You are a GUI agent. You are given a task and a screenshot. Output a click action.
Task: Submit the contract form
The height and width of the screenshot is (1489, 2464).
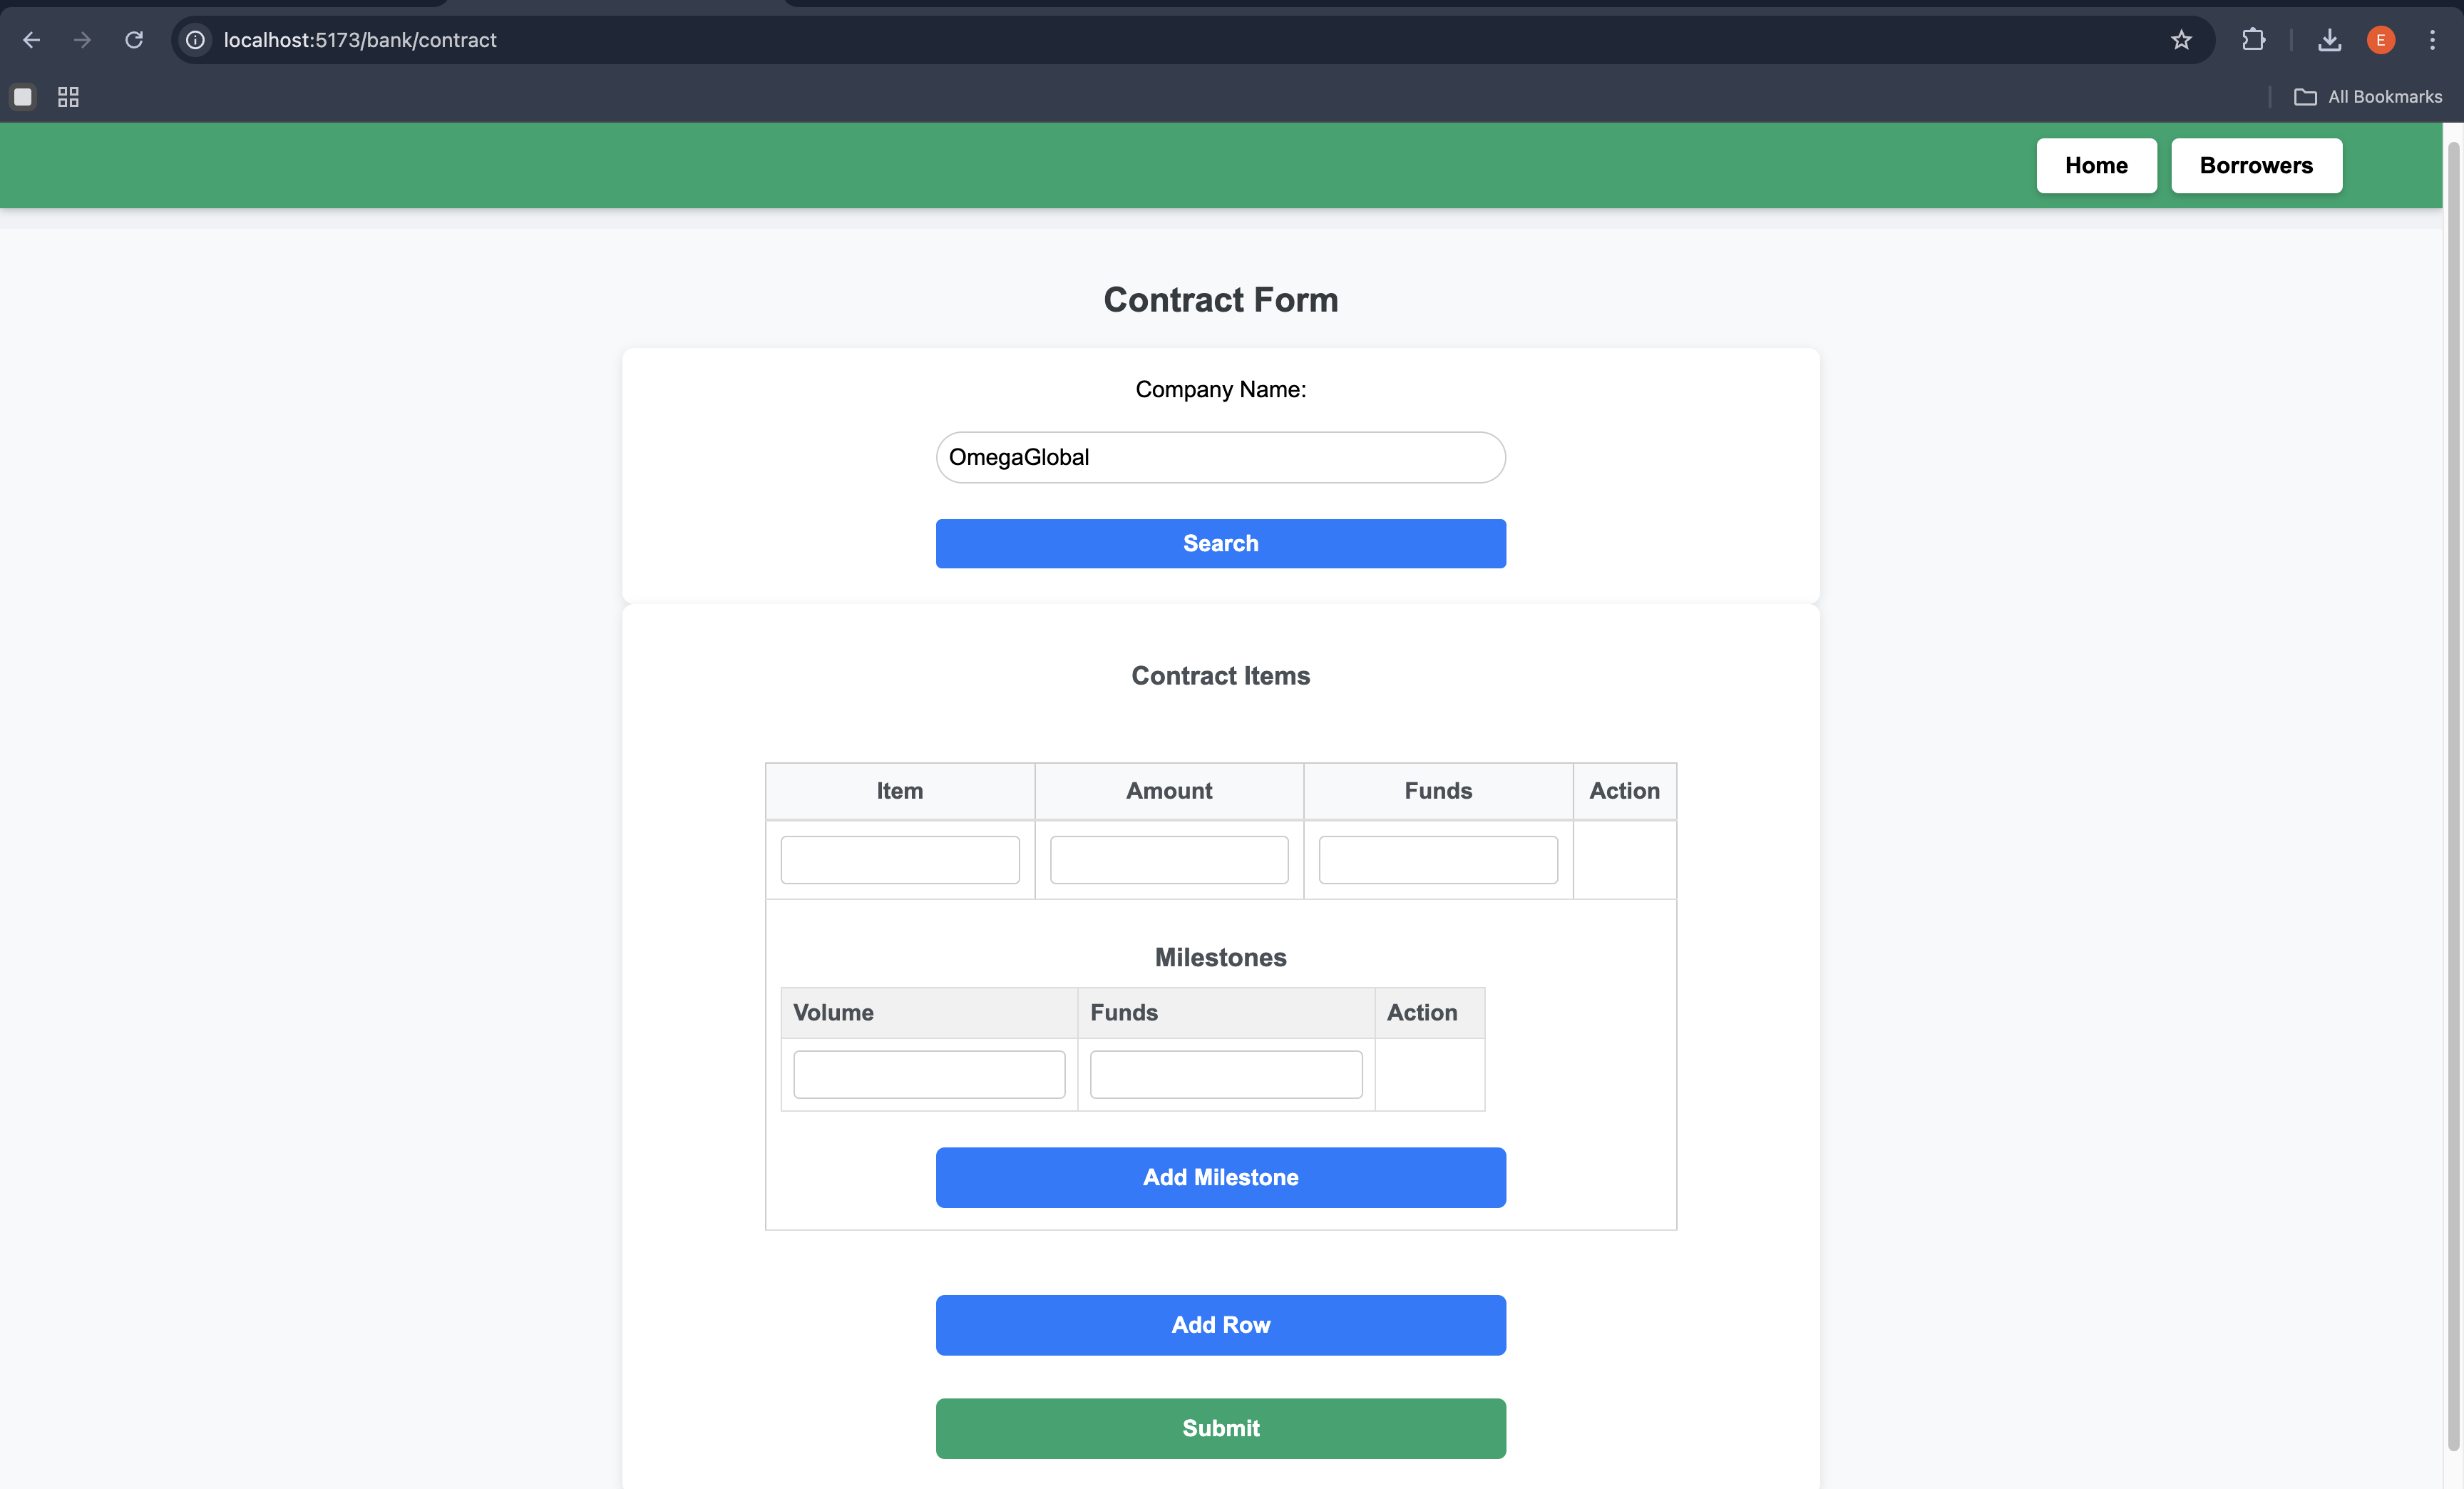(x=1220, y=1428)
